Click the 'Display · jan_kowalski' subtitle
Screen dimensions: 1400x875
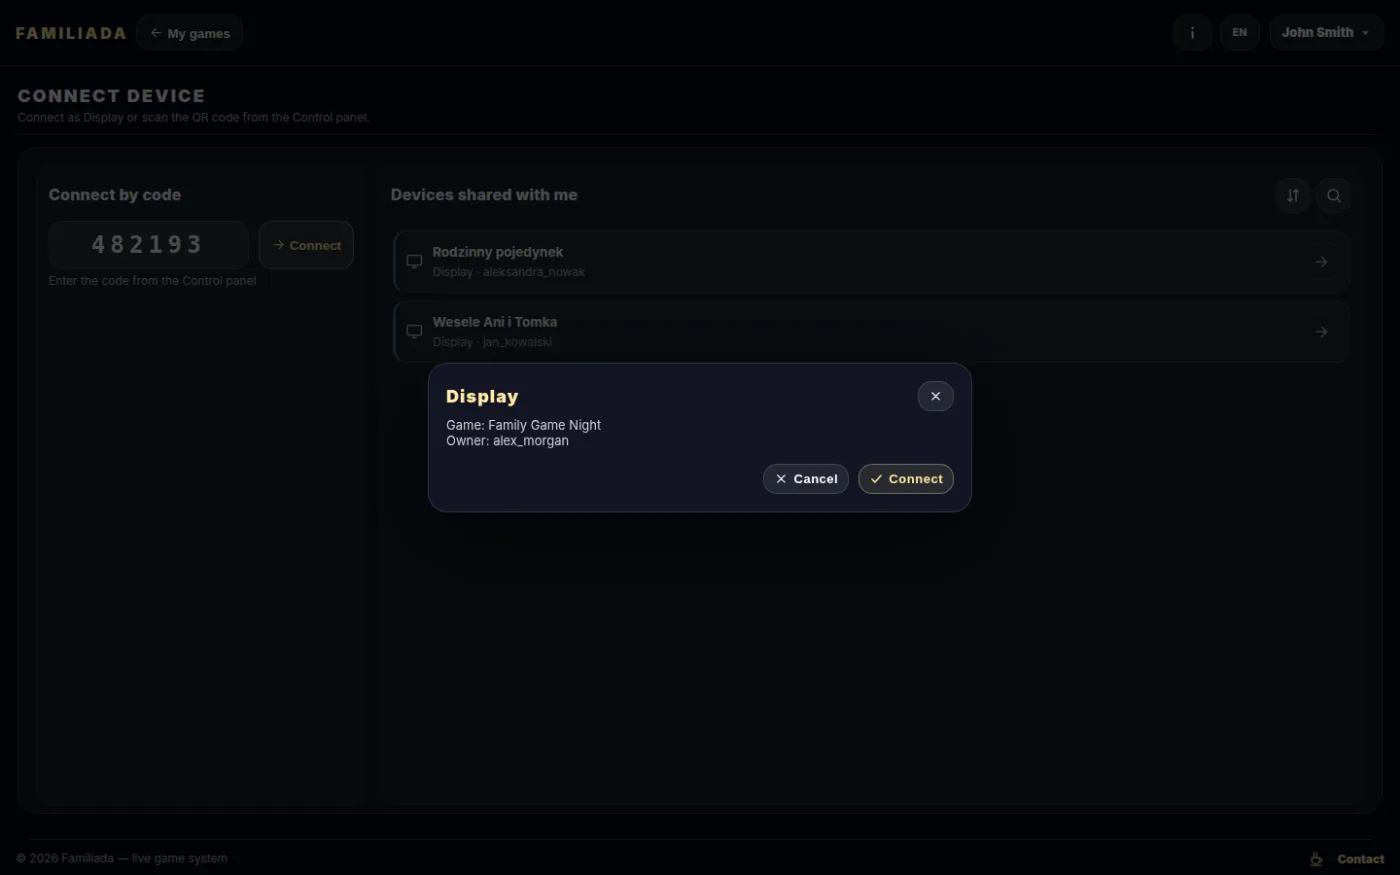492,342
